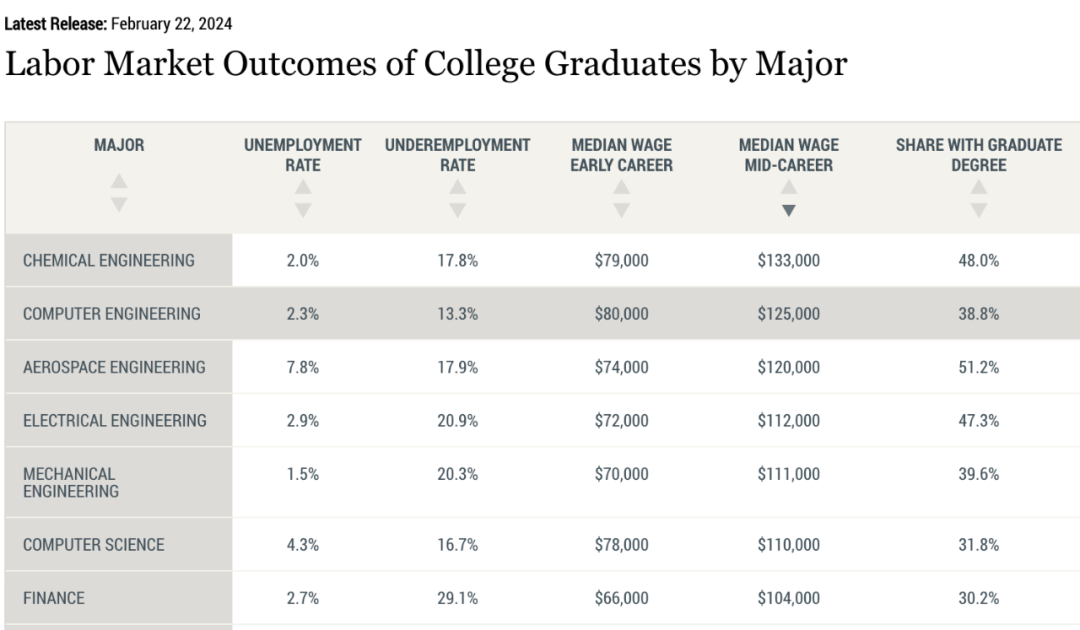This screenshot has height=630, width=1080.
Task: Click Median Wage Mid-Career ascending arrow
Action: [789, 188]
